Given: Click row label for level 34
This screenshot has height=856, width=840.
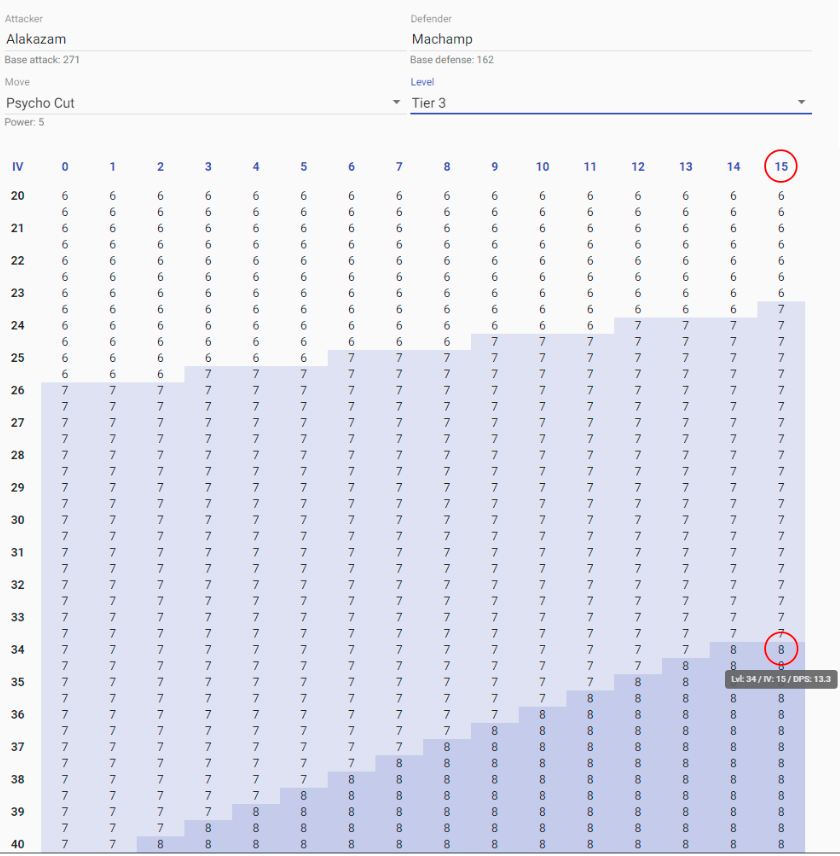Looking at the screenshot, I should (x=17, y=650).
